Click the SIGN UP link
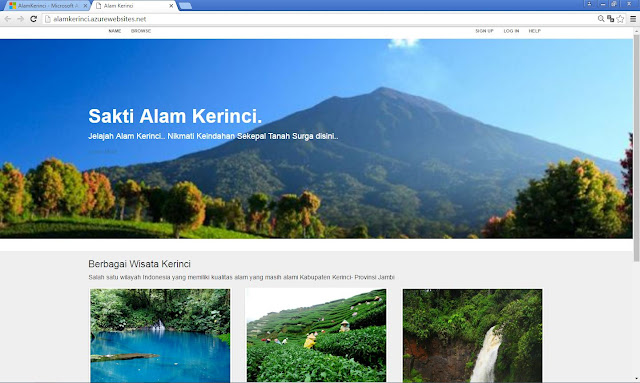Viewport: 640px width, 383px height. click(x=484, y=31)
